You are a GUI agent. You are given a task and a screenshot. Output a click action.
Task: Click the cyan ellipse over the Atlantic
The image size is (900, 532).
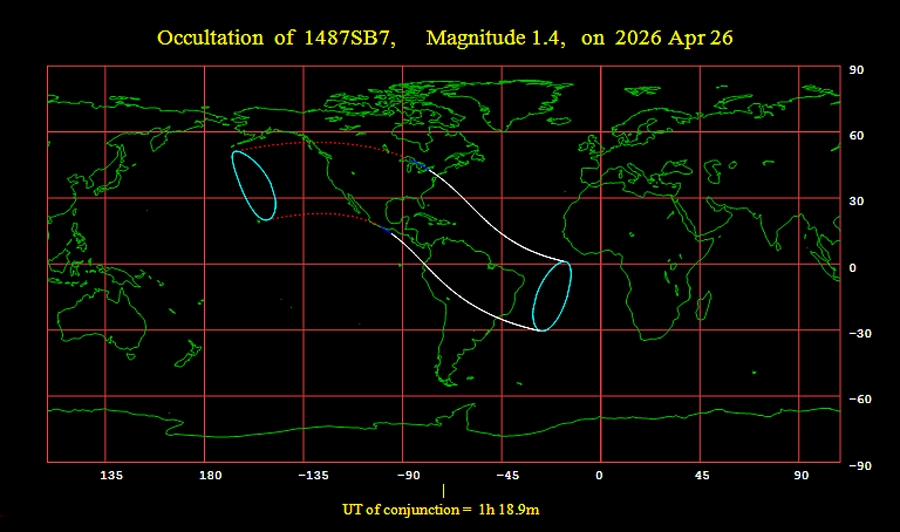pyautogui.click(x=551, y=296)
